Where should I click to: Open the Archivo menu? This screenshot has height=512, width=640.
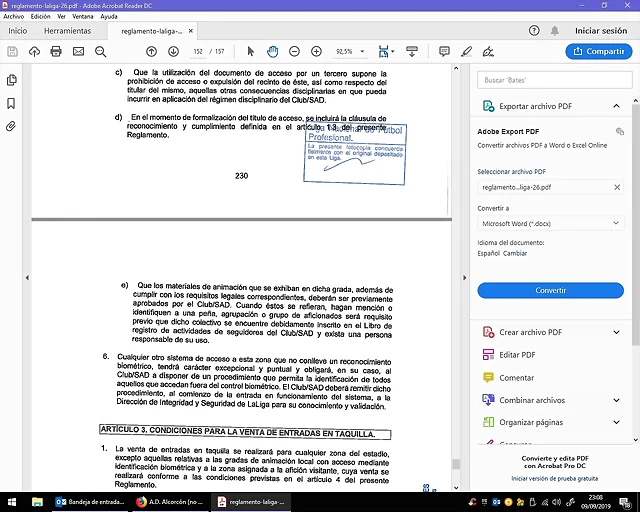[13, 17]
